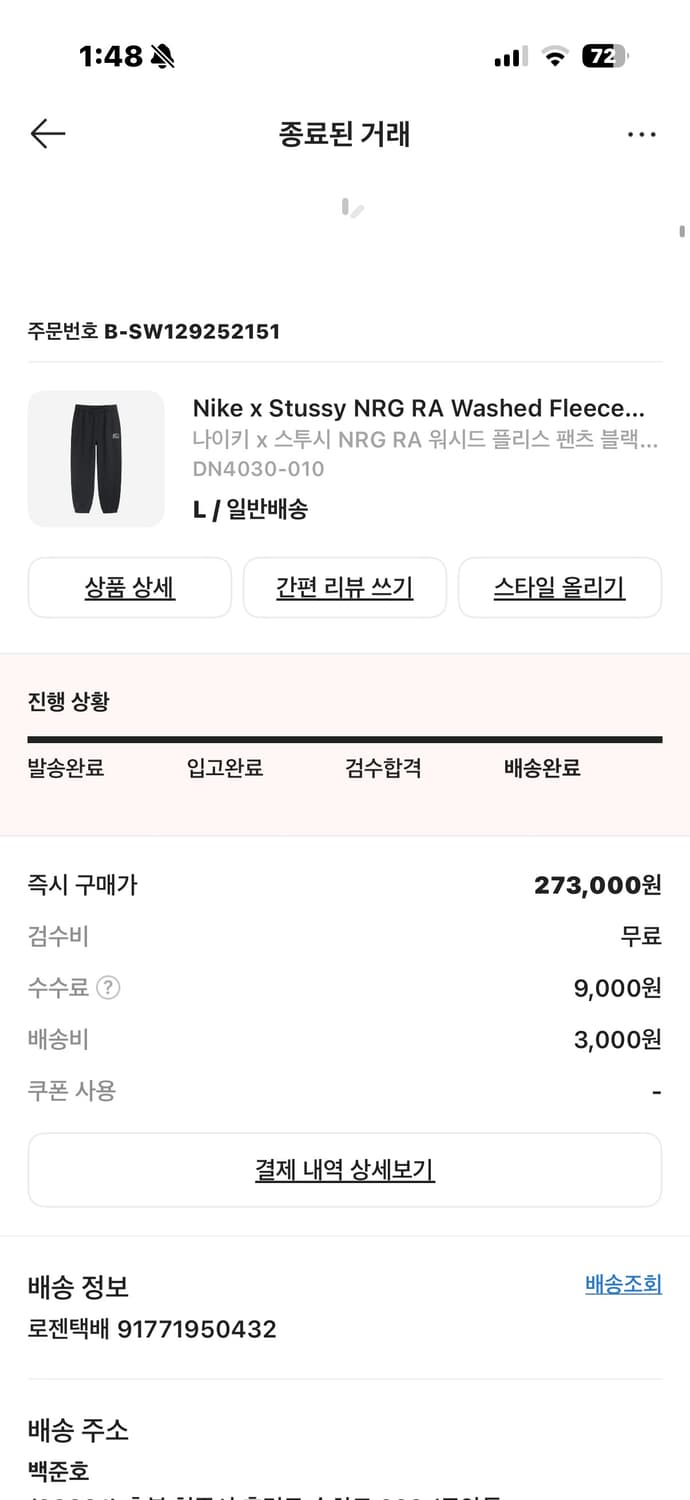
Task: Tap 간편 리뷰 쓰기 to write a review
Action: coord(344,588)
